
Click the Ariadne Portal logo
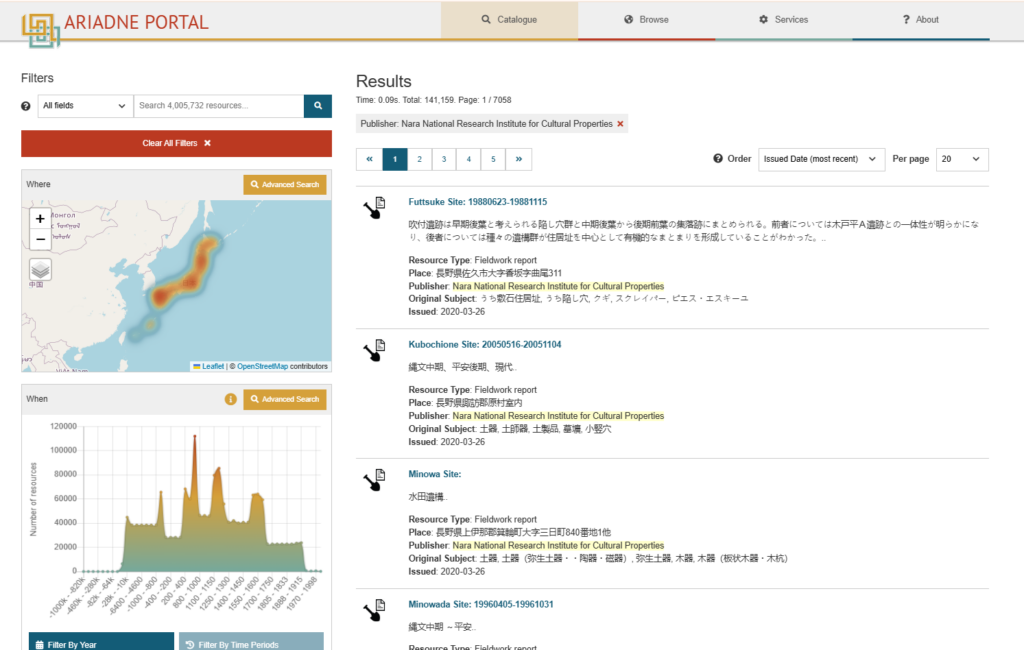[115, 28]
